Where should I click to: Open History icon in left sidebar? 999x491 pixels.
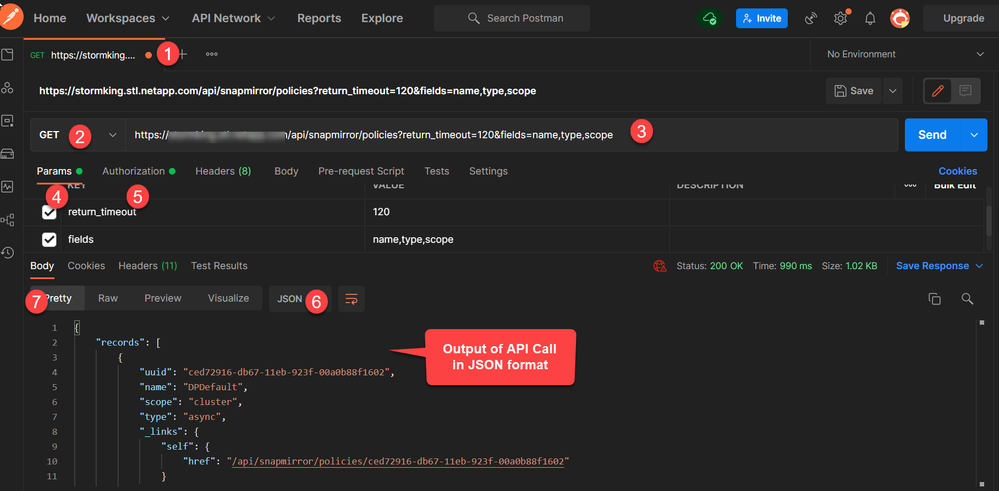click(8, 252)
